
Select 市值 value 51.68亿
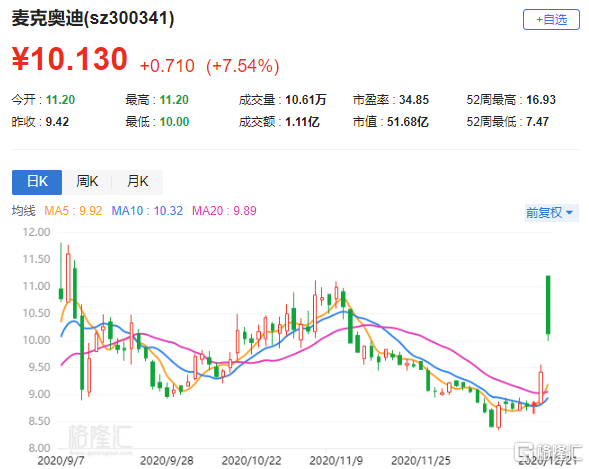(x=408, y=122)
